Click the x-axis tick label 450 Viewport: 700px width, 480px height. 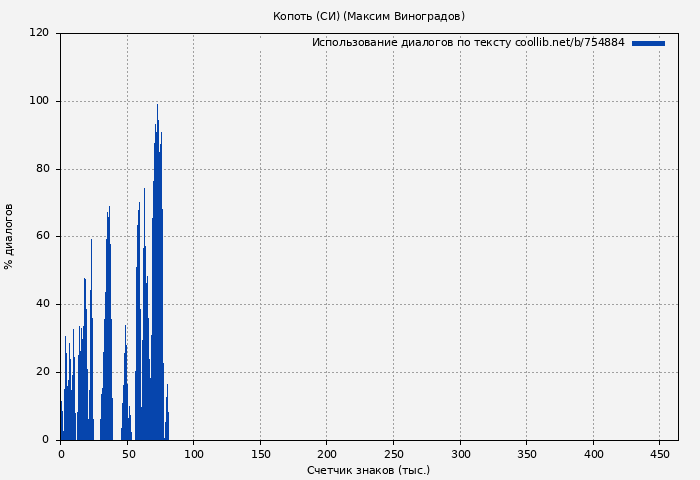(x=659, y=454)
